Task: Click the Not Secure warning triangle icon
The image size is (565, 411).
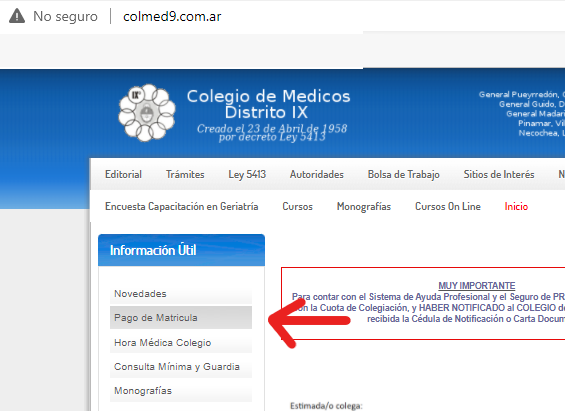Action: point(17,16)
